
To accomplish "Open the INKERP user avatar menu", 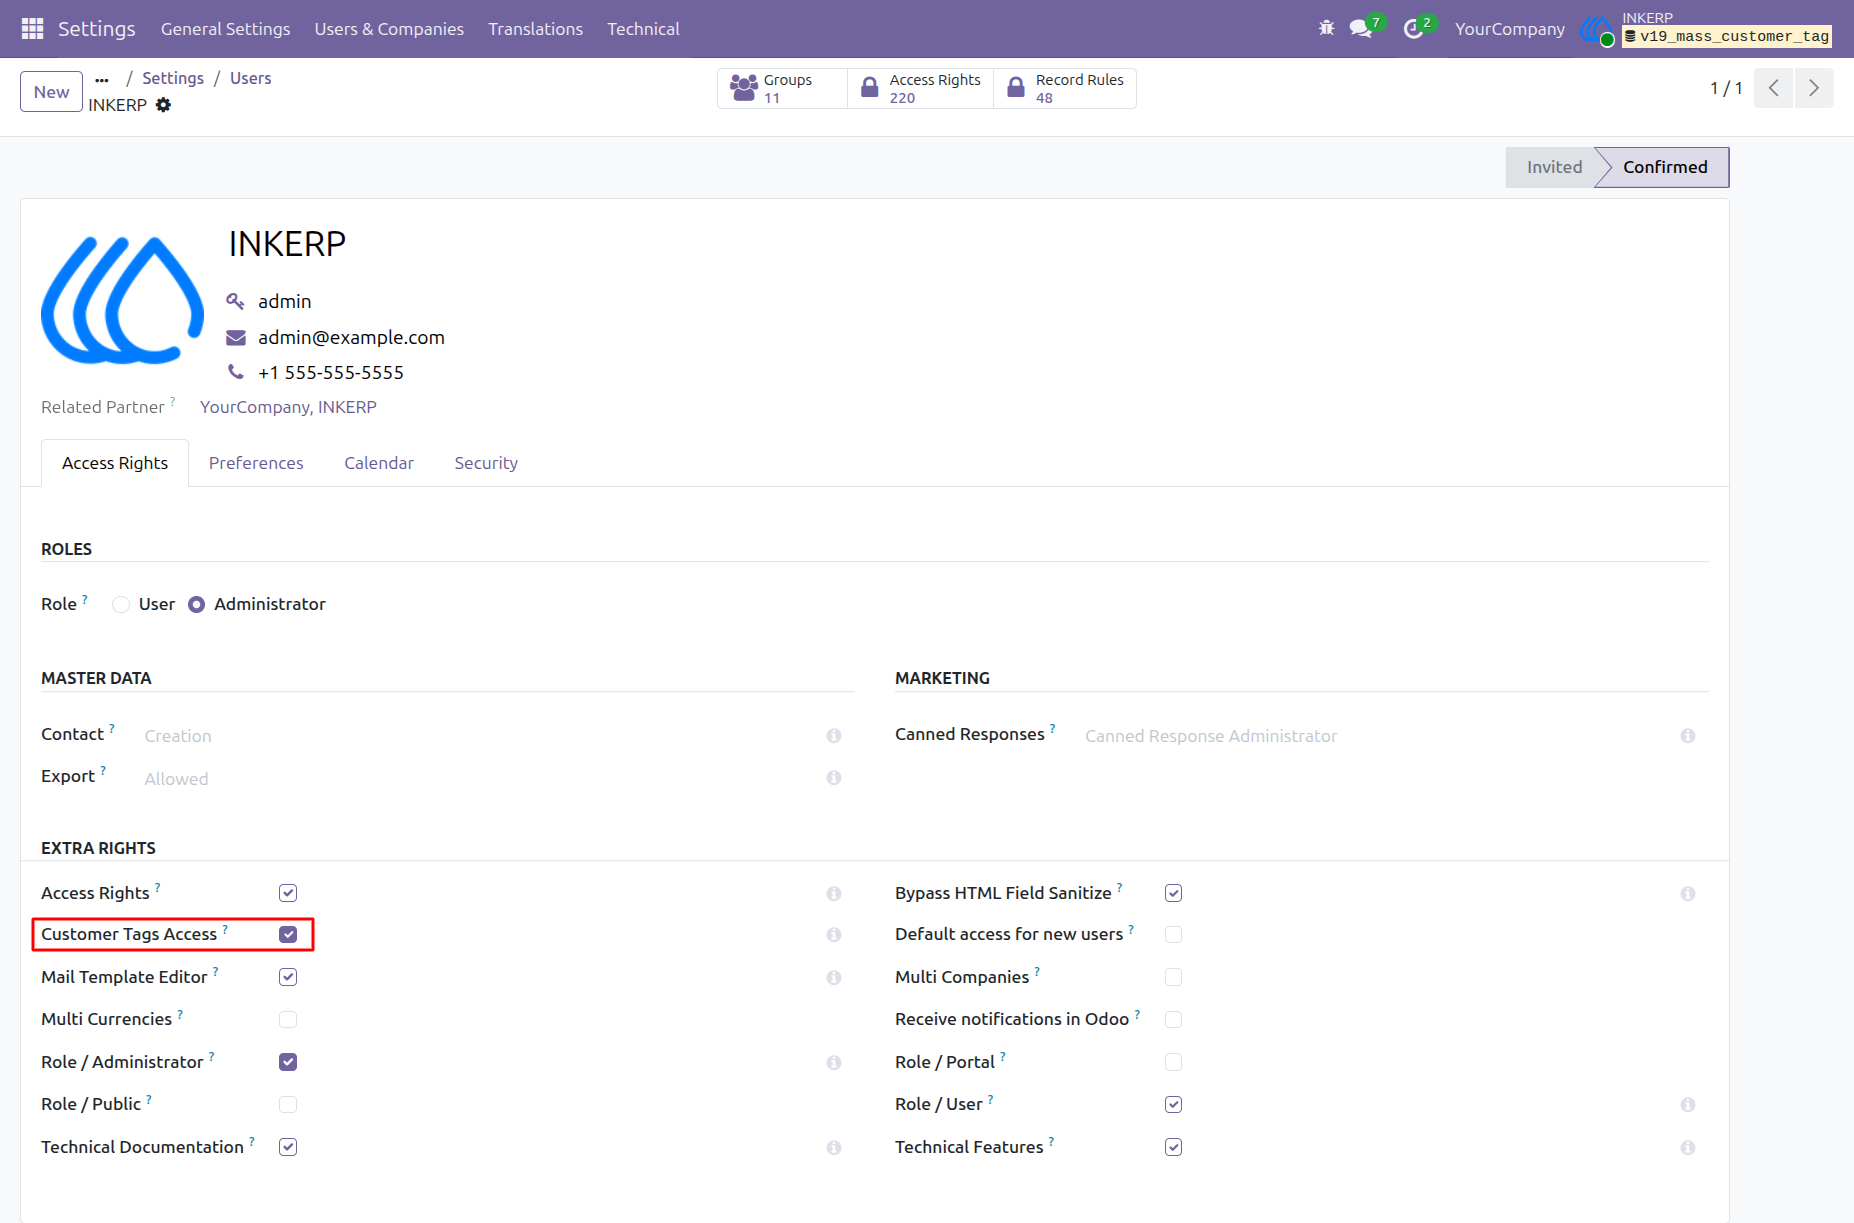I will 1596,30.
